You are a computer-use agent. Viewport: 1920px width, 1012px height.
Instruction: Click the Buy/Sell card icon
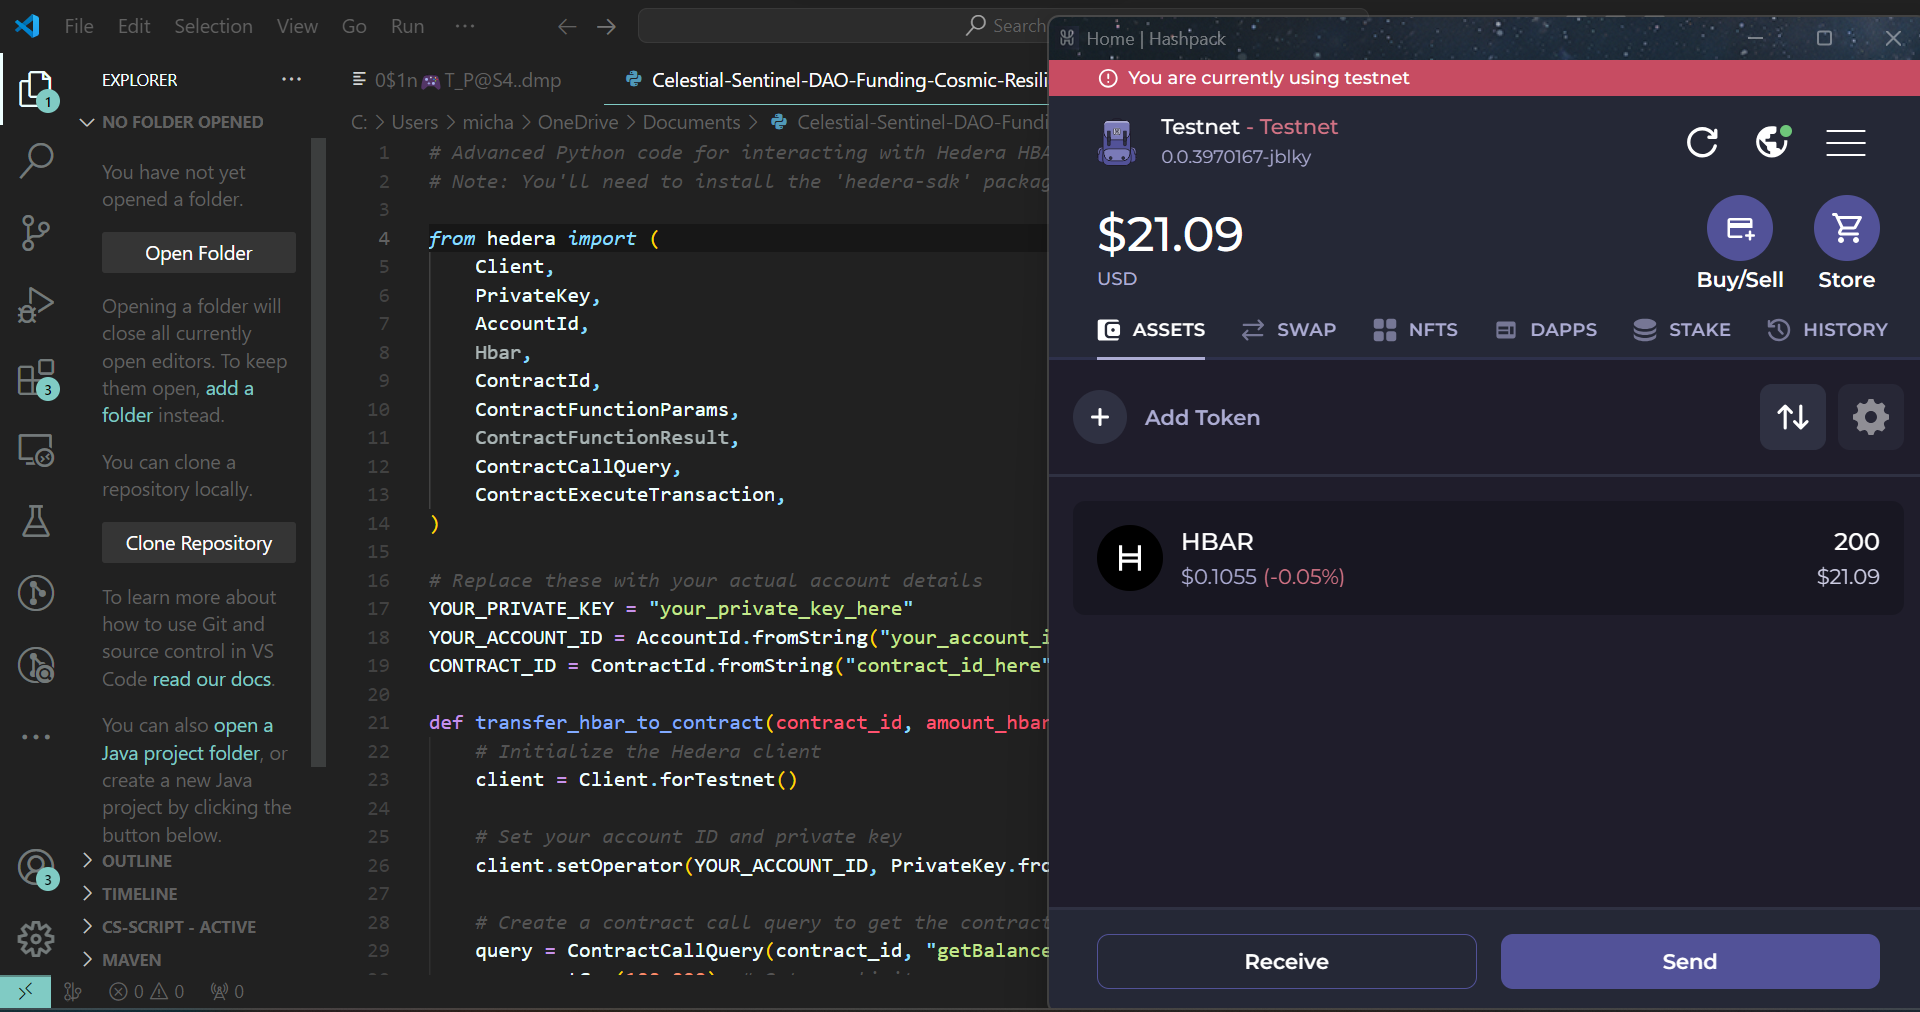[1740, 228]
